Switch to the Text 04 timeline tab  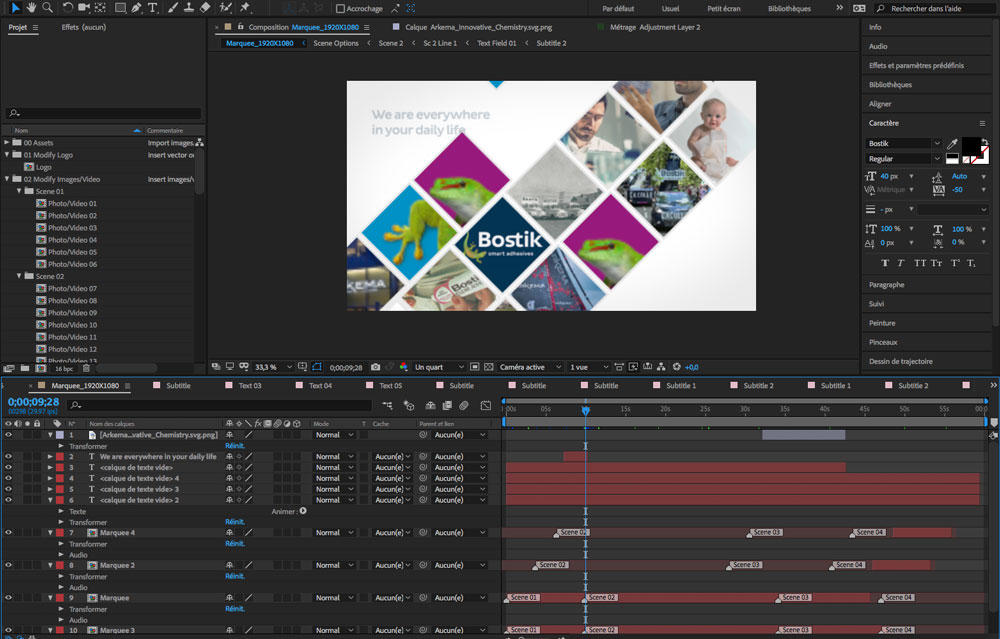tap(320, 386)
